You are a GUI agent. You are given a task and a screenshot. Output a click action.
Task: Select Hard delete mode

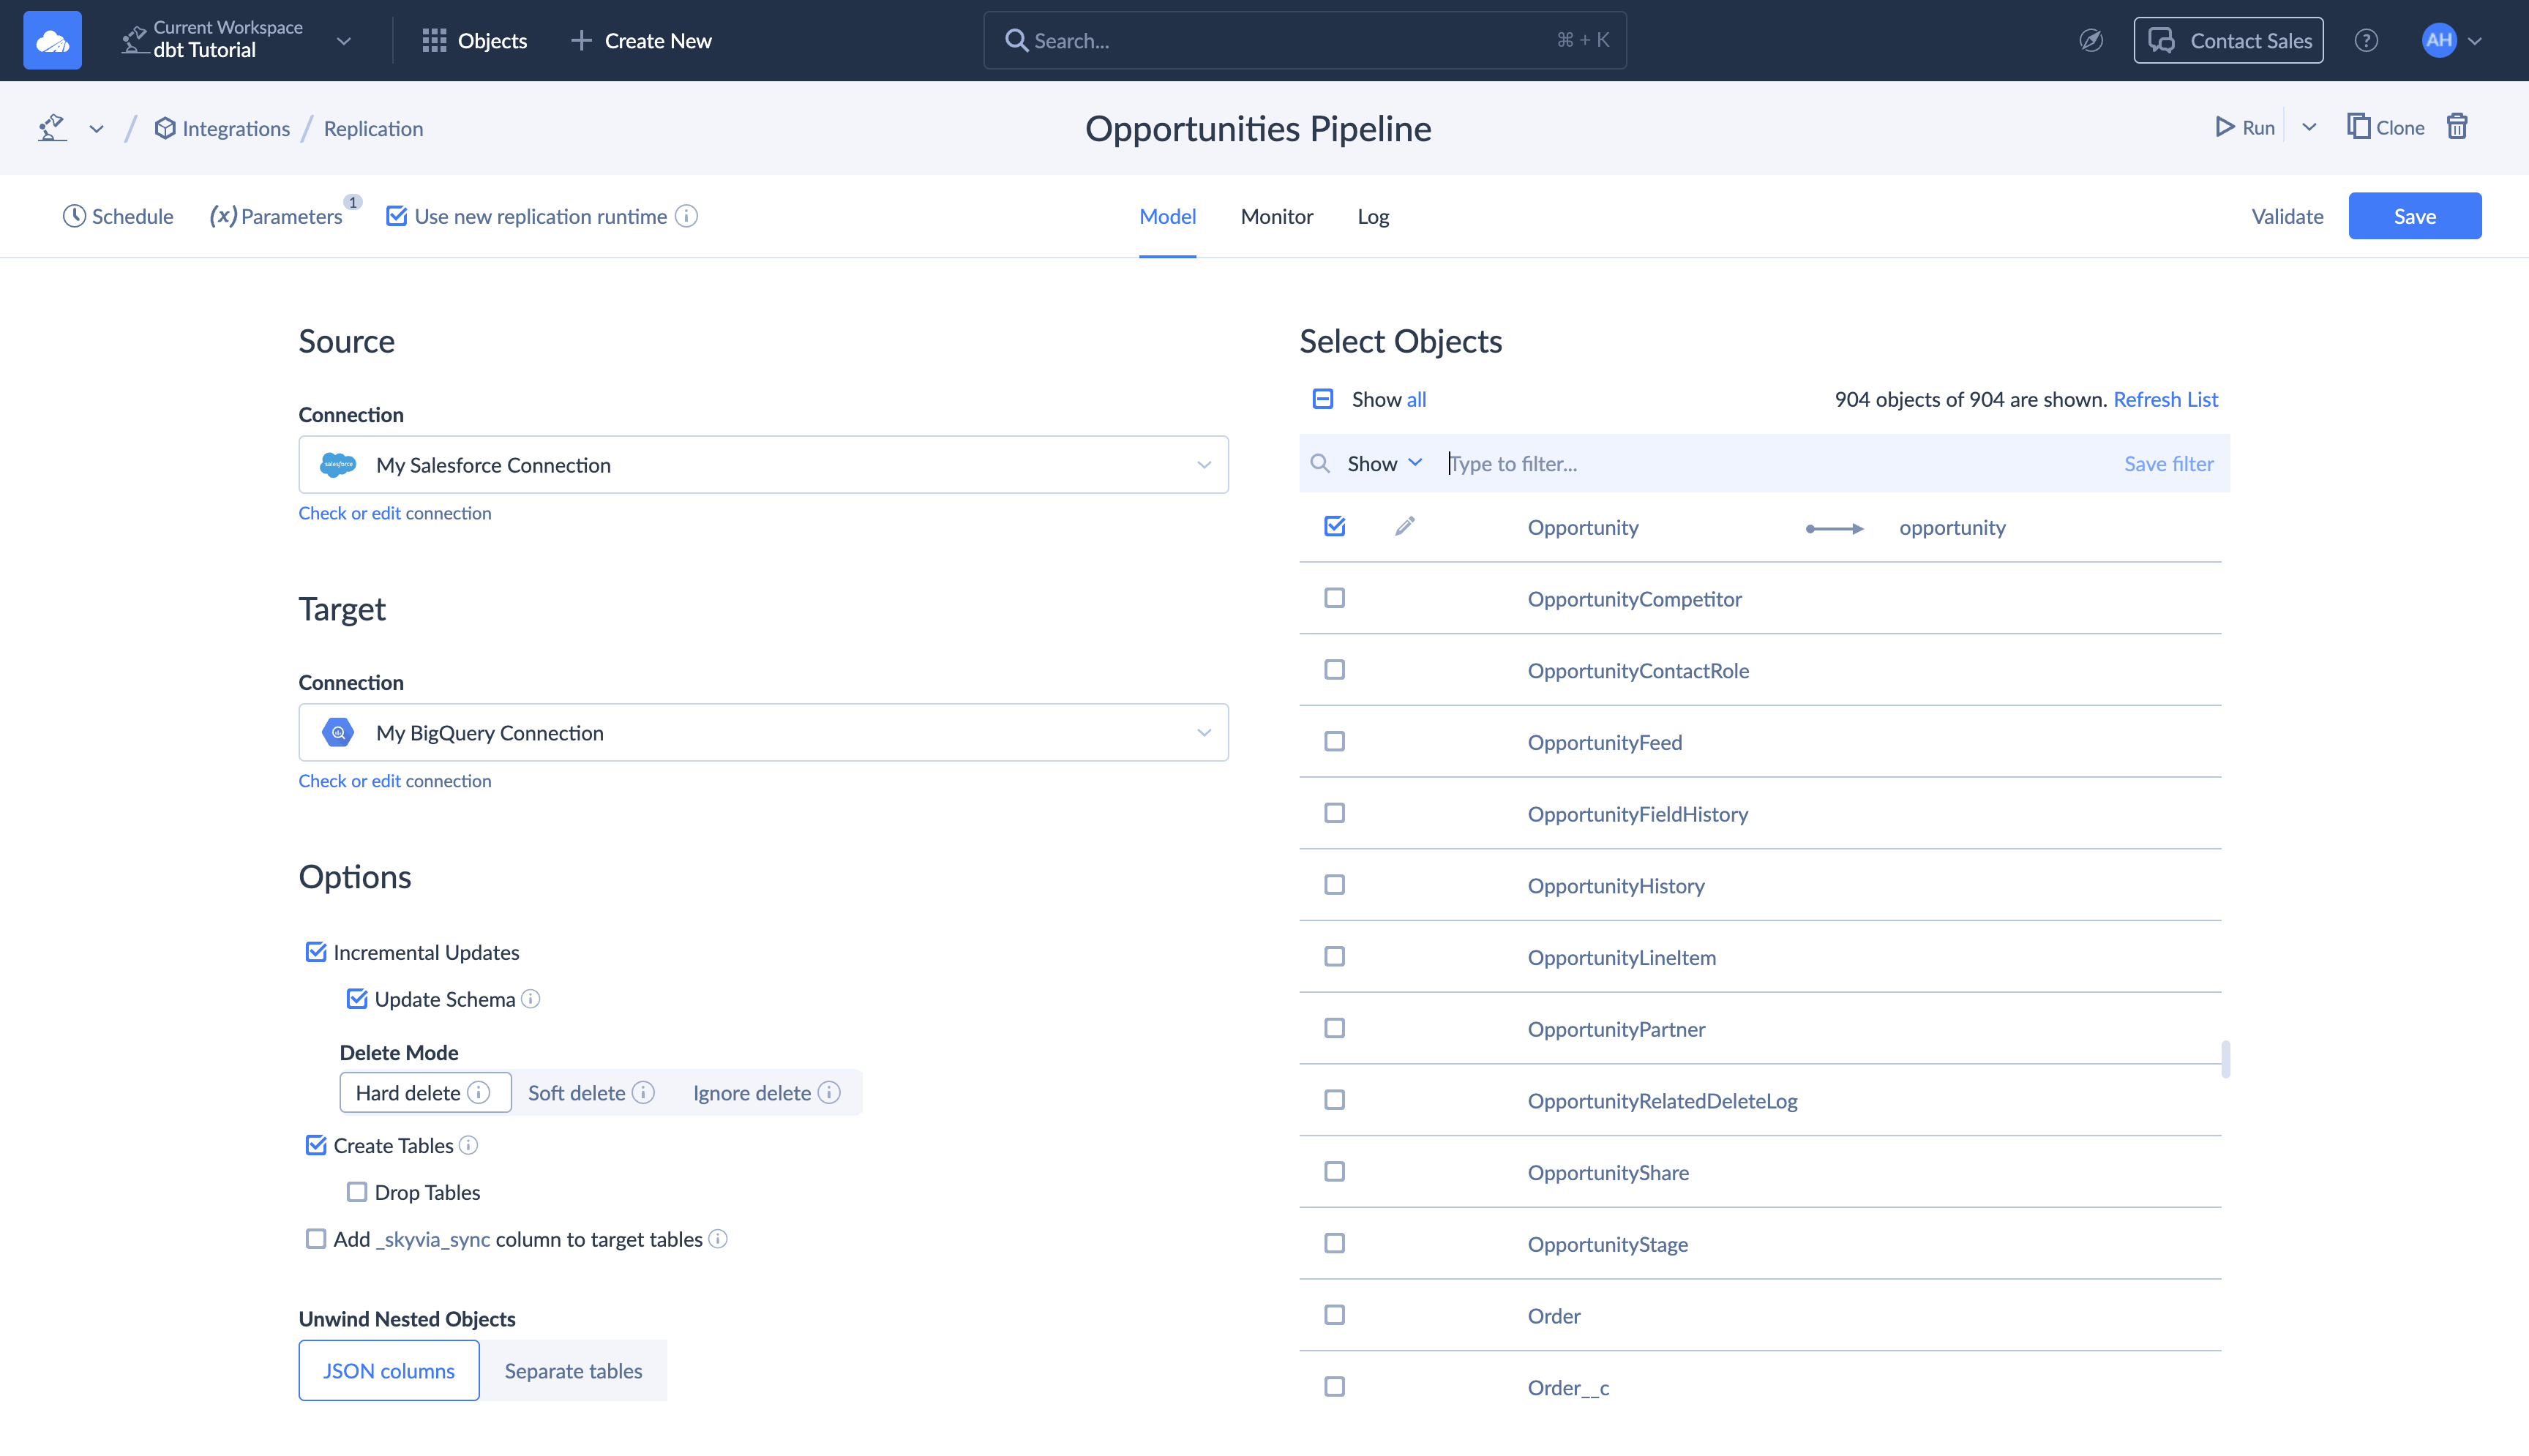tap(425, 1092)
